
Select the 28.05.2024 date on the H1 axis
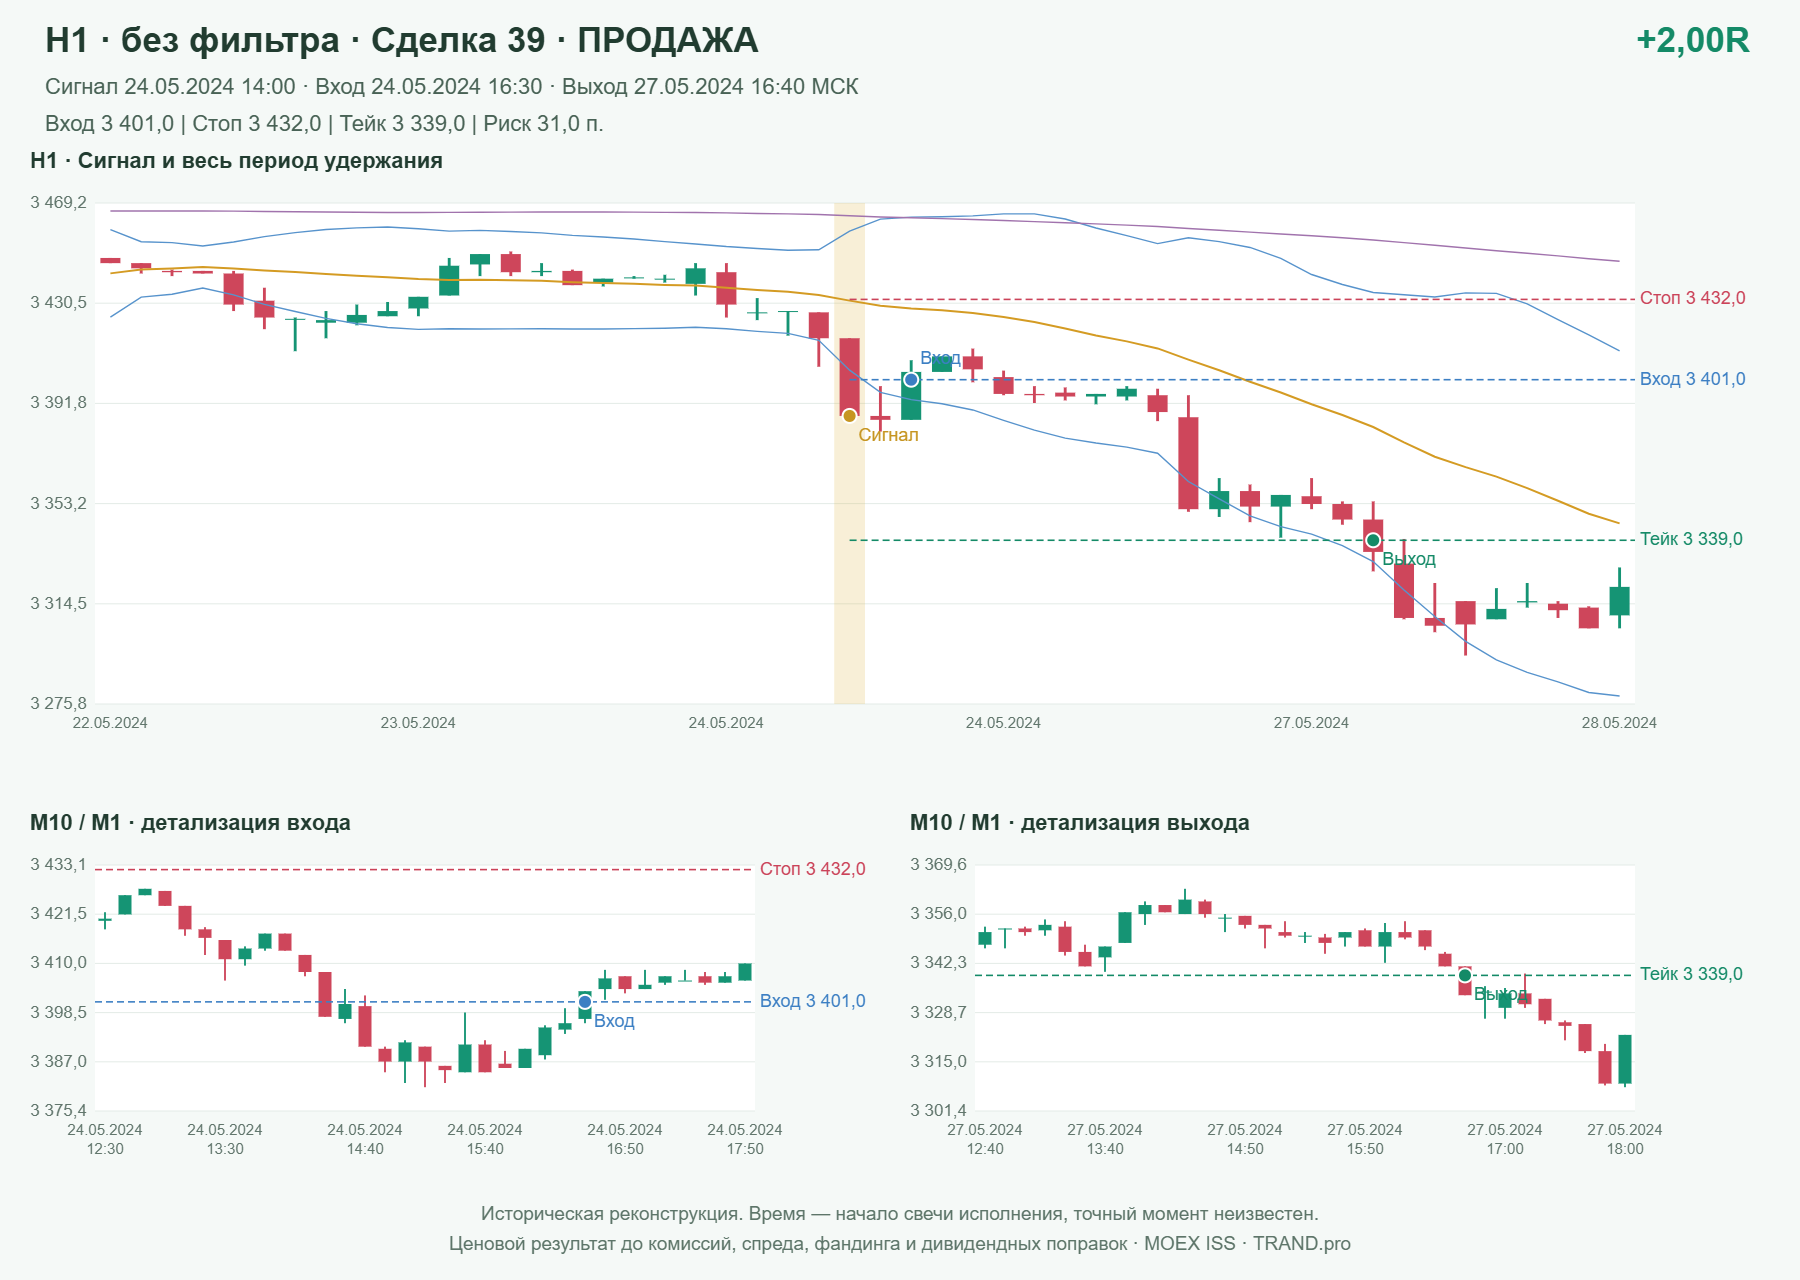[x=1619, y=723]
